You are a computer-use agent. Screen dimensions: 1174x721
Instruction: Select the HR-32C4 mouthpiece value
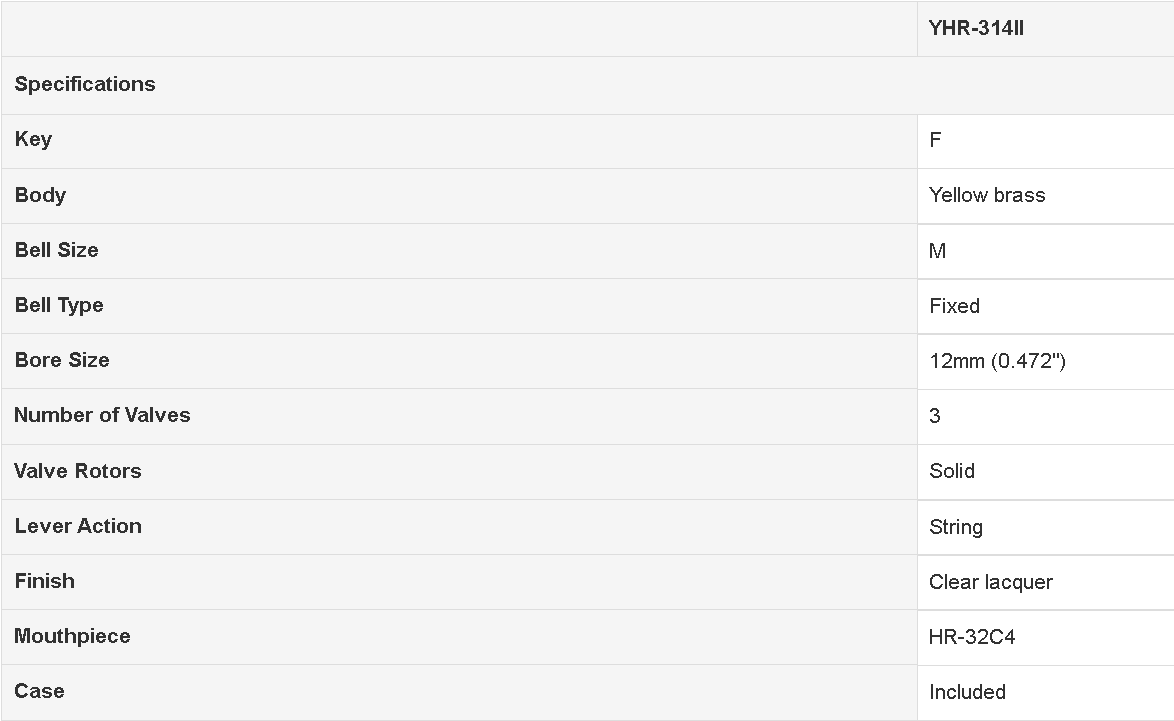(972, 637)
